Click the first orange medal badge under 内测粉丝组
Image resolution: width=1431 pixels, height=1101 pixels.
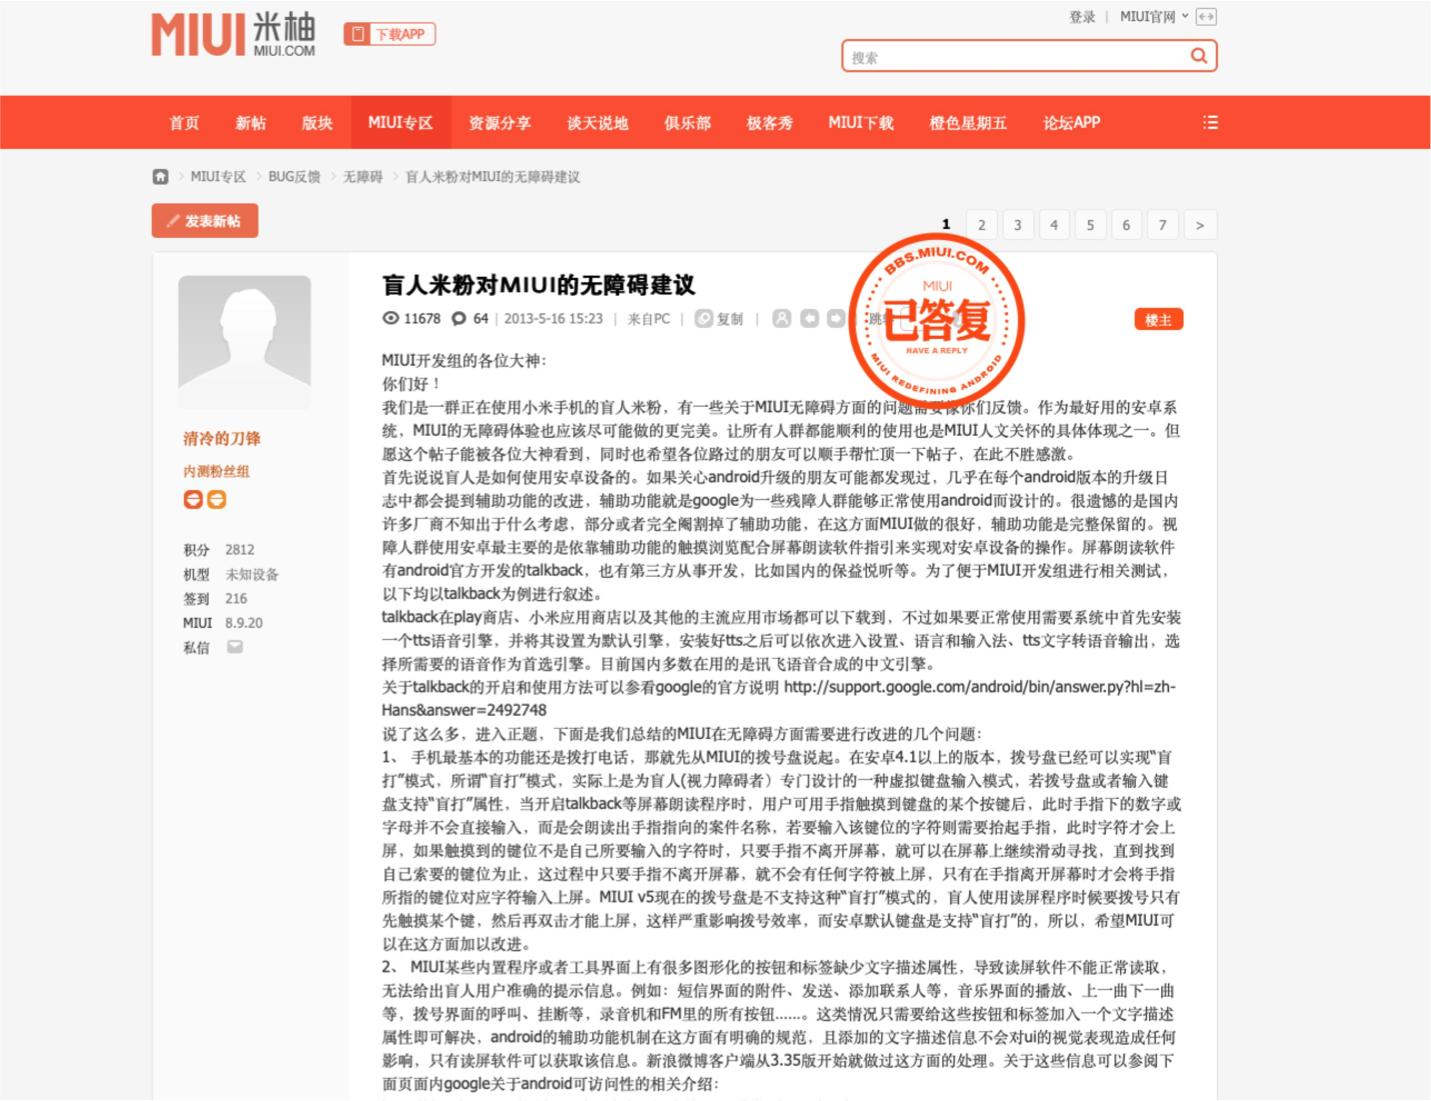(x=193, y=499)
